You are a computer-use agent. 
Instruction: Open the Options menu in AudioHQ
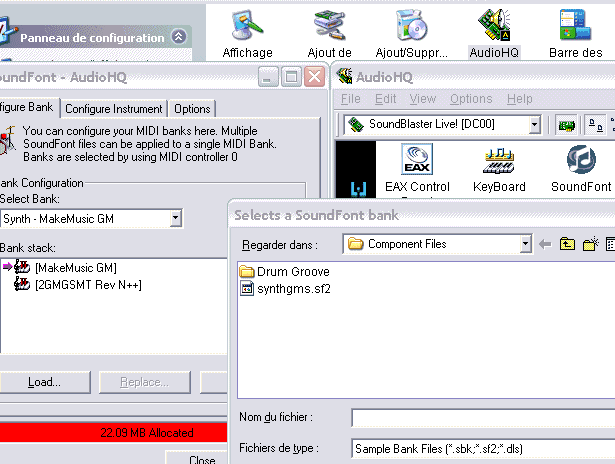pos(471,99)
